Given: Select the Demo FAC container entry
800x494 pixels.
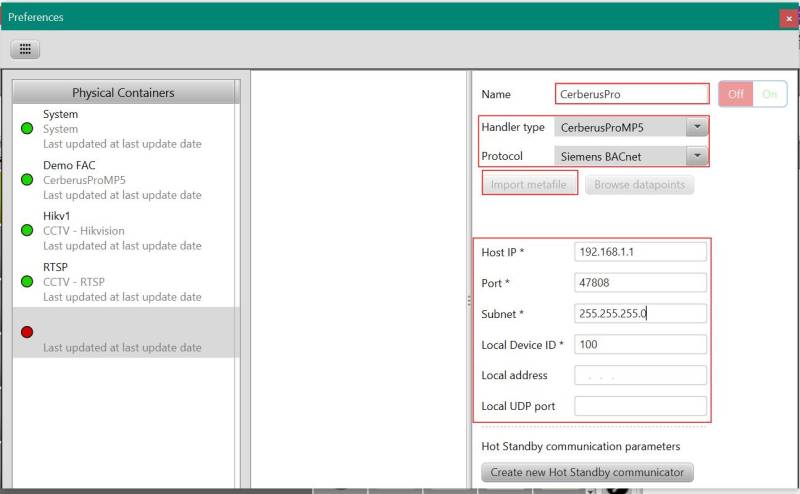Looking at the screenshot, I should (x=125, y=180).
